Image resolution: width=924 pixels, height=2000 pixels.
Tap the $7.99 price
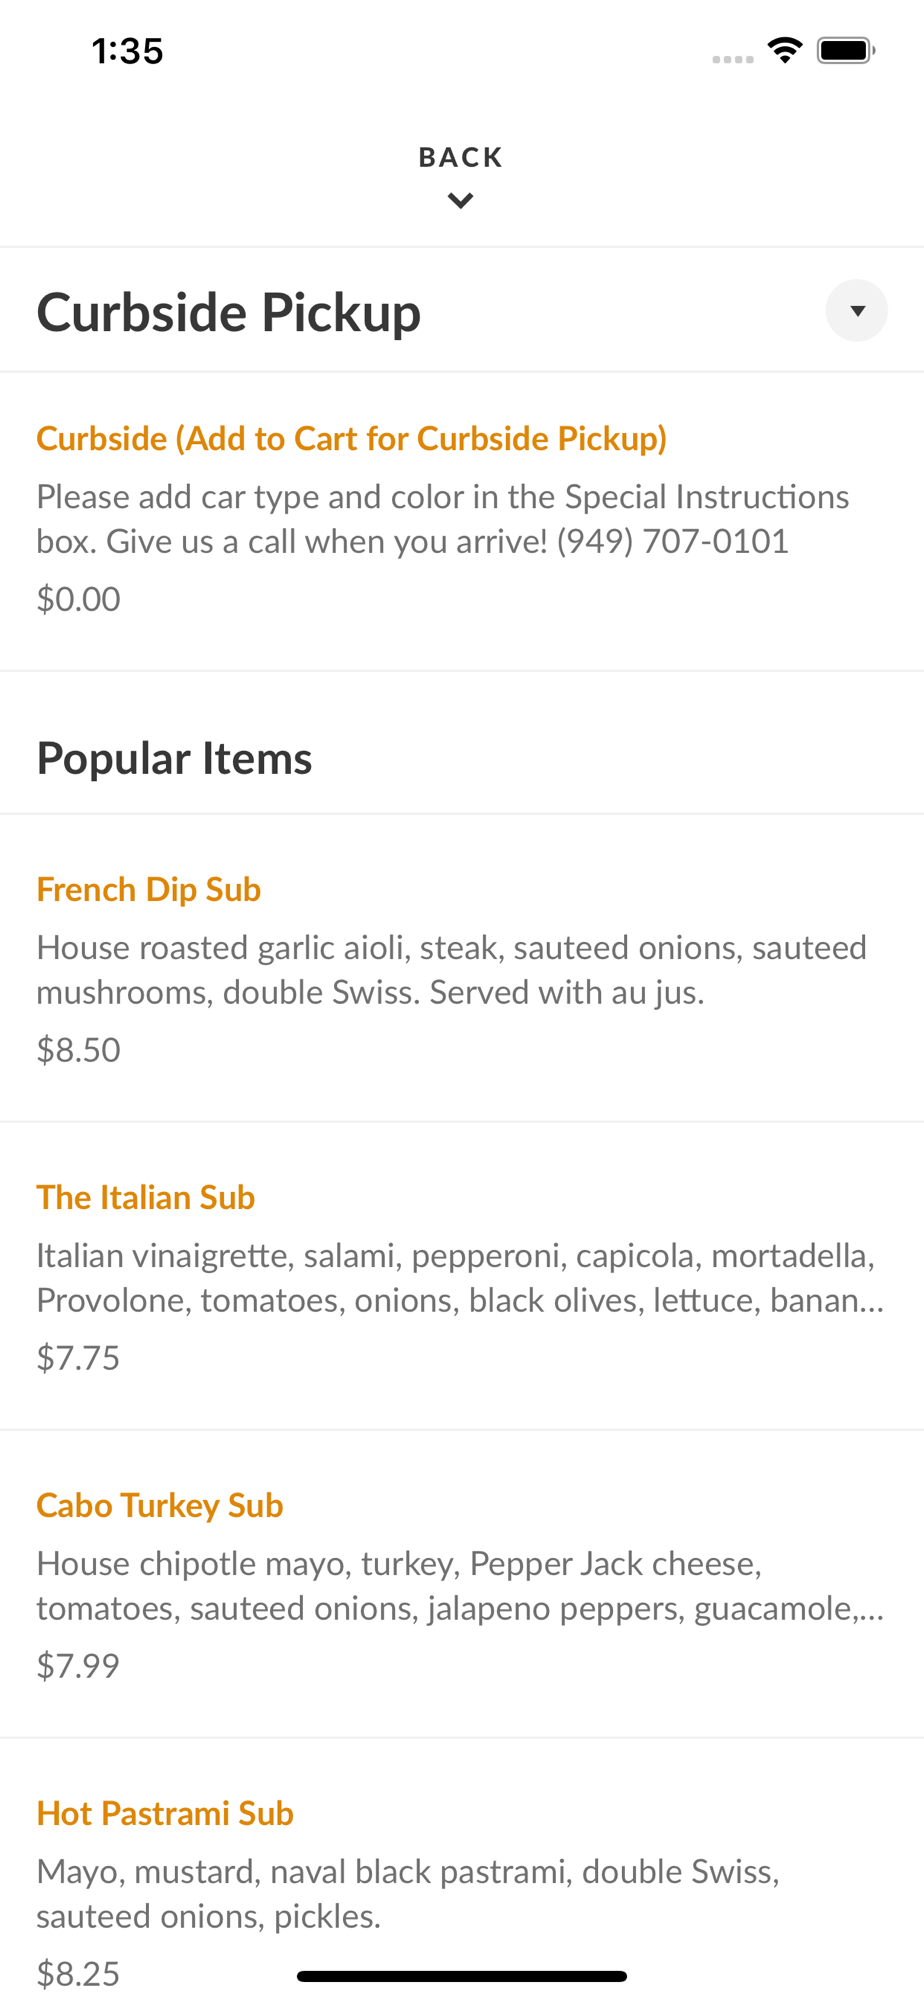pyautogui.click(x=78, y=1666)
